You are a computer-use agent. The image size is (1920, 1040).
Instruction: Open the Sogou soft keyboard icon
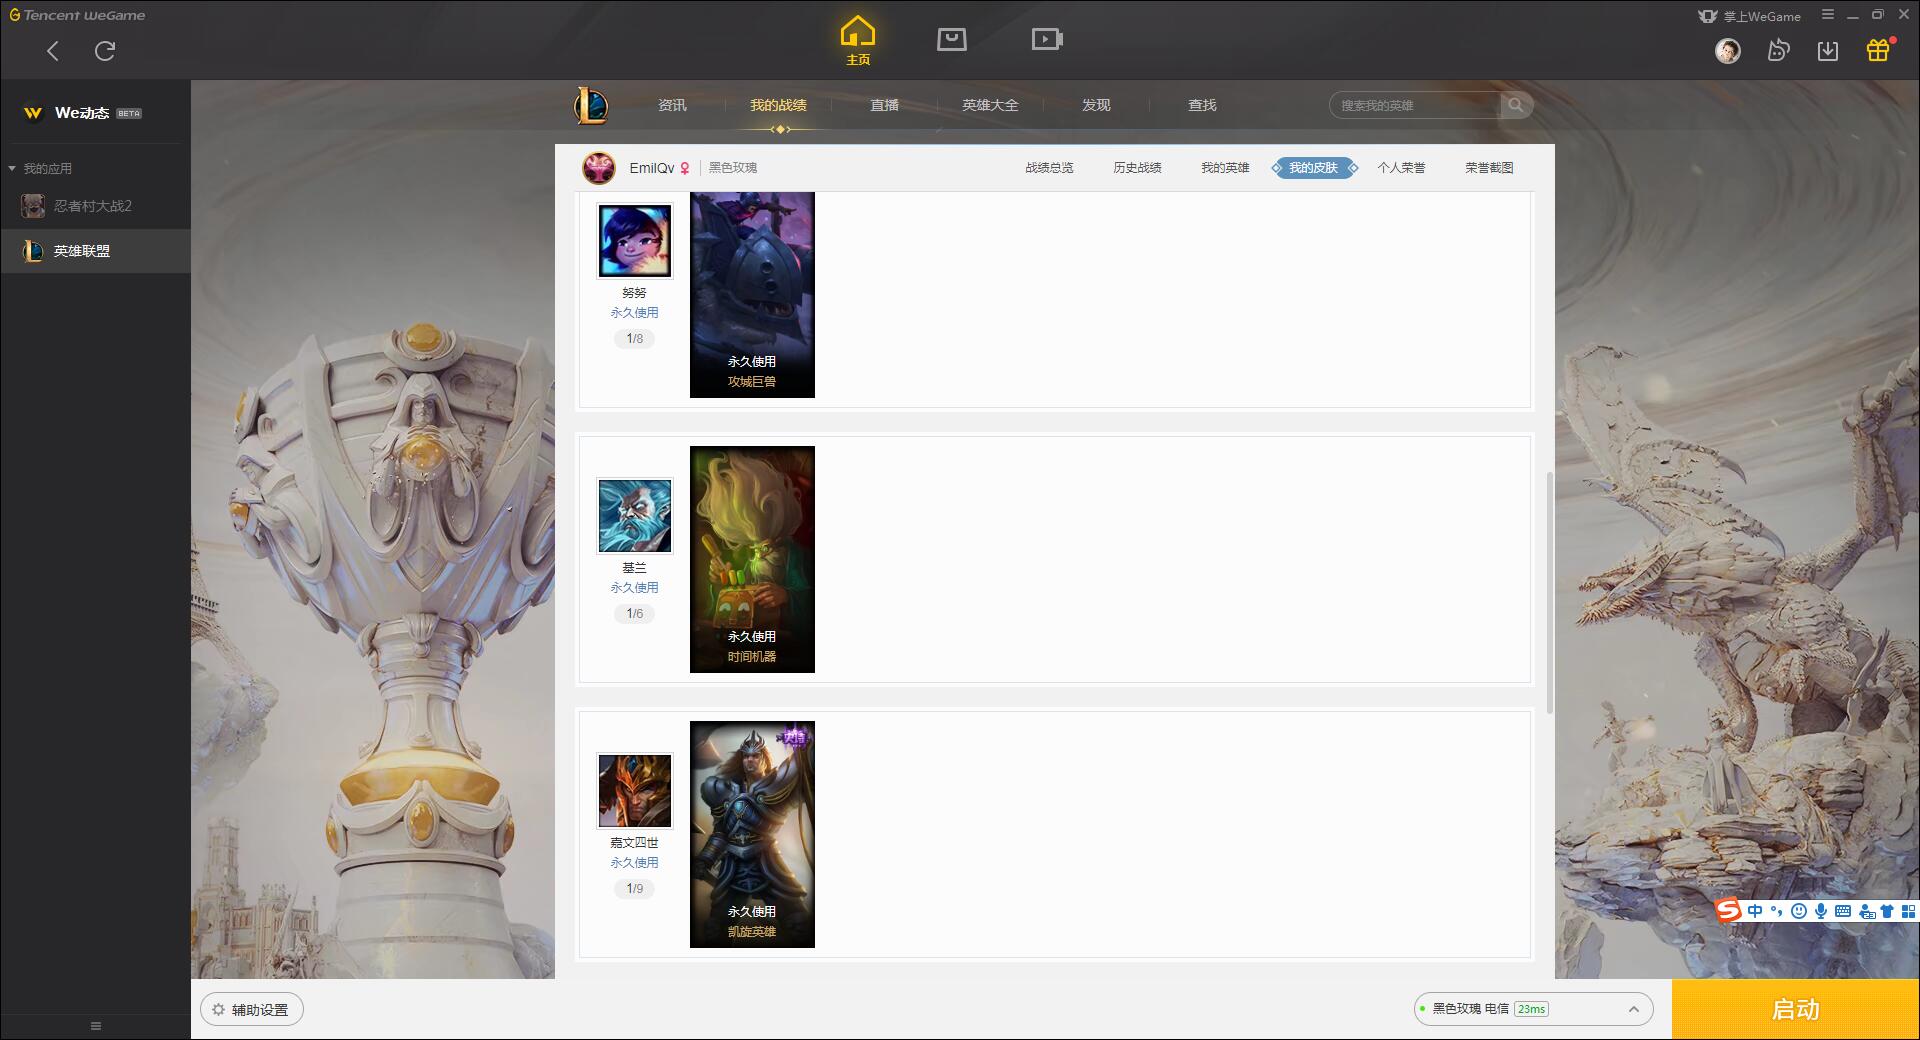1843,911
